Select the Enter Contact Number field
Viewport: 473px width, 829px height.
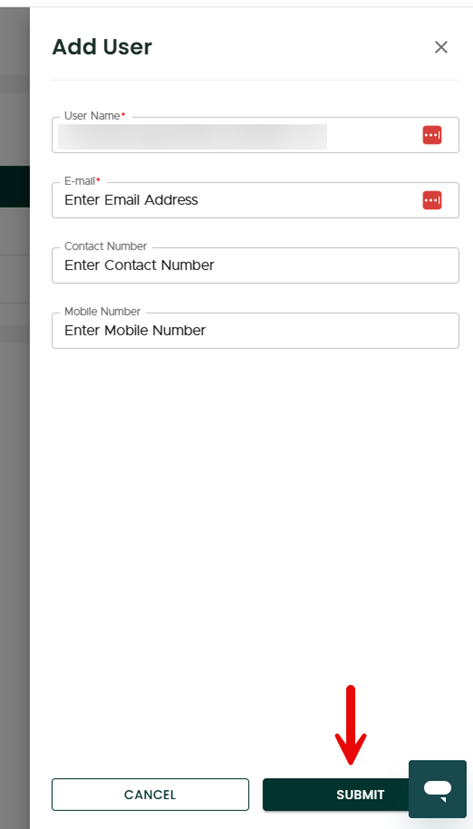255,265
